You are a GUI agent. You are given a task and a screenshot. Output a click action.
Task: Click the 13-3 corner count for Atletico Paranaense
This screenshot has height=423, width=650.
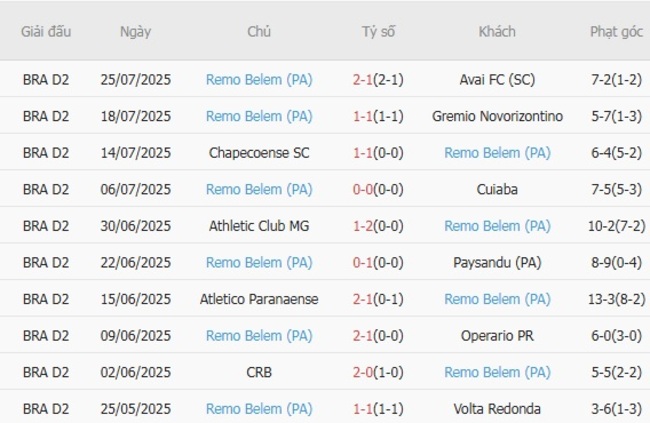click(601, 299)
